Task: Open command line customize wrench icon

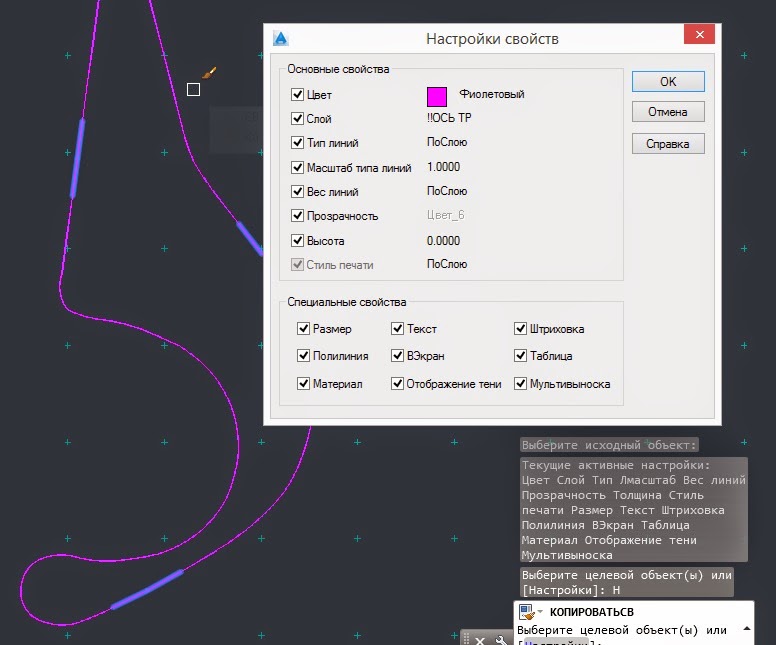Action: (x=501, y=640)
